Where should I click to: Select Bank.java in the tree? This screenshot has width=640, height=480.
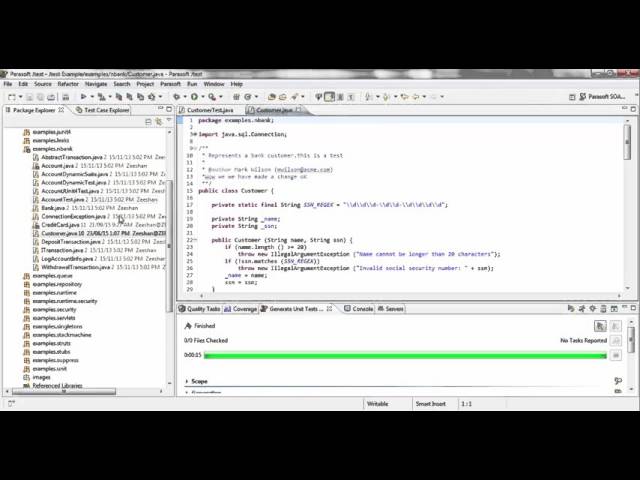53,208
